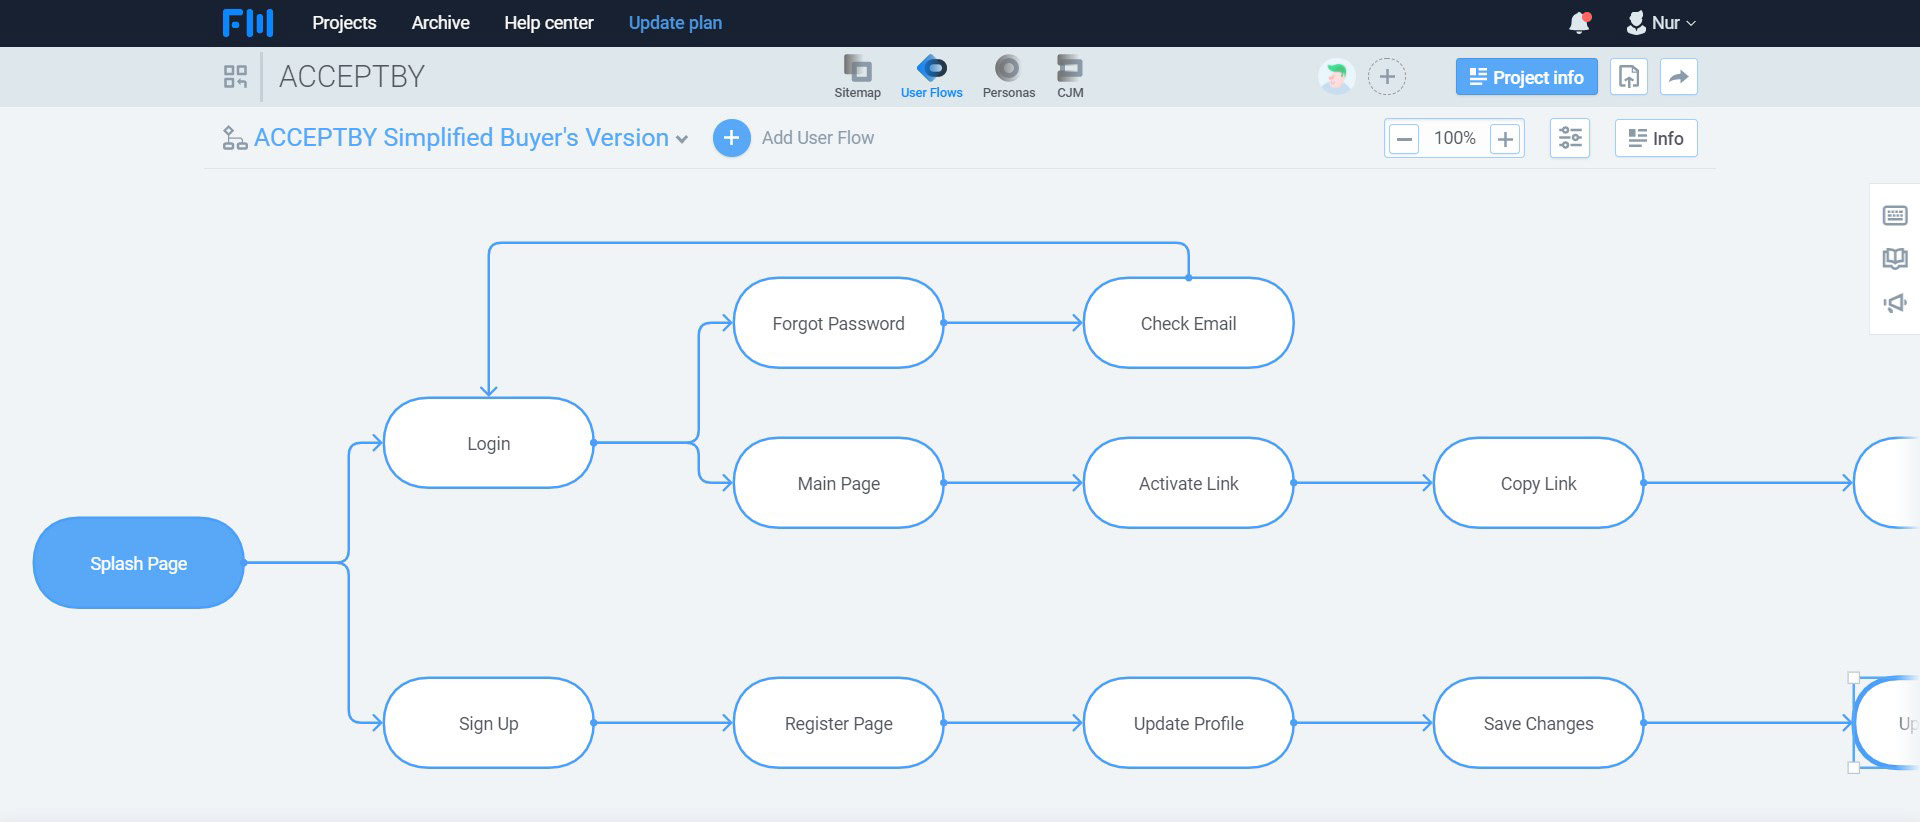Click the Add User Flow label

tap(817, 138)
